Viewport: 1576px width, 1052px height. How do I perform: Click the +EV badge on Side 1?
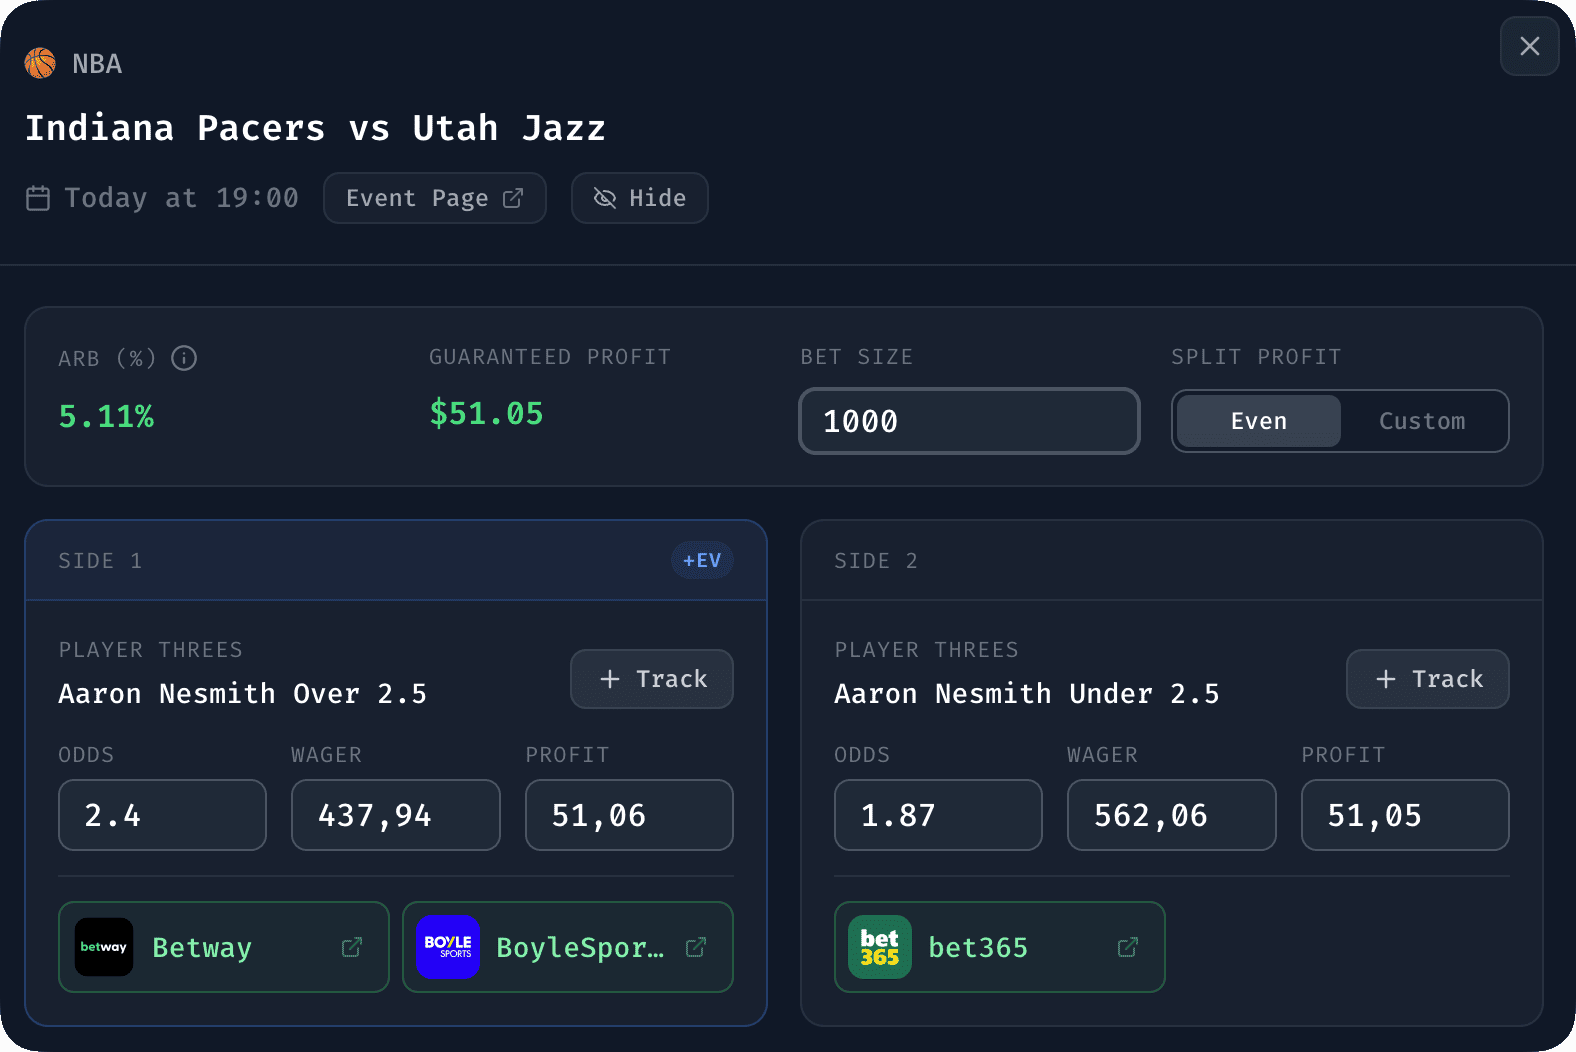(x=702, y=560)
